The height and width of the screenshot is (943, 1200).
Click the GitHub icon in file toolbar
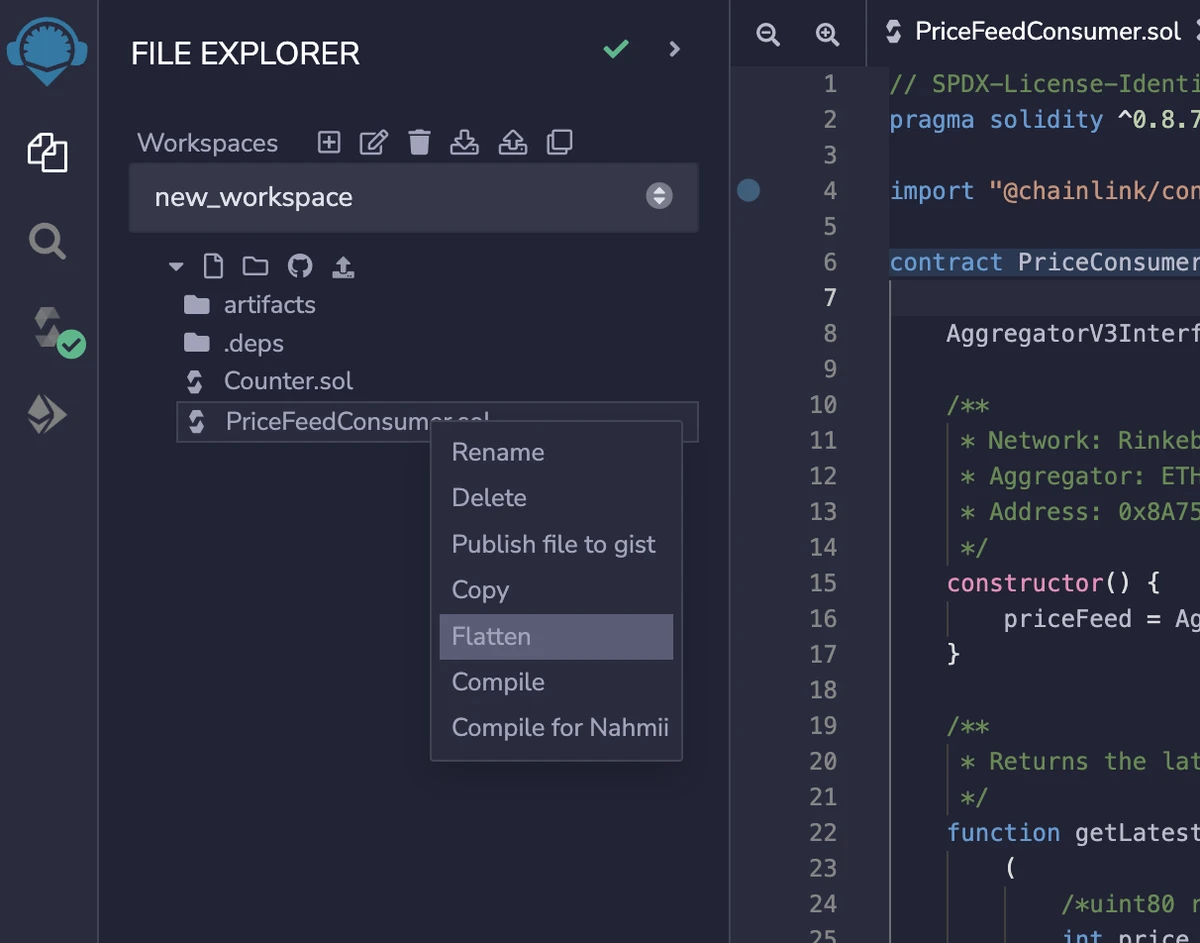point(299,266)
